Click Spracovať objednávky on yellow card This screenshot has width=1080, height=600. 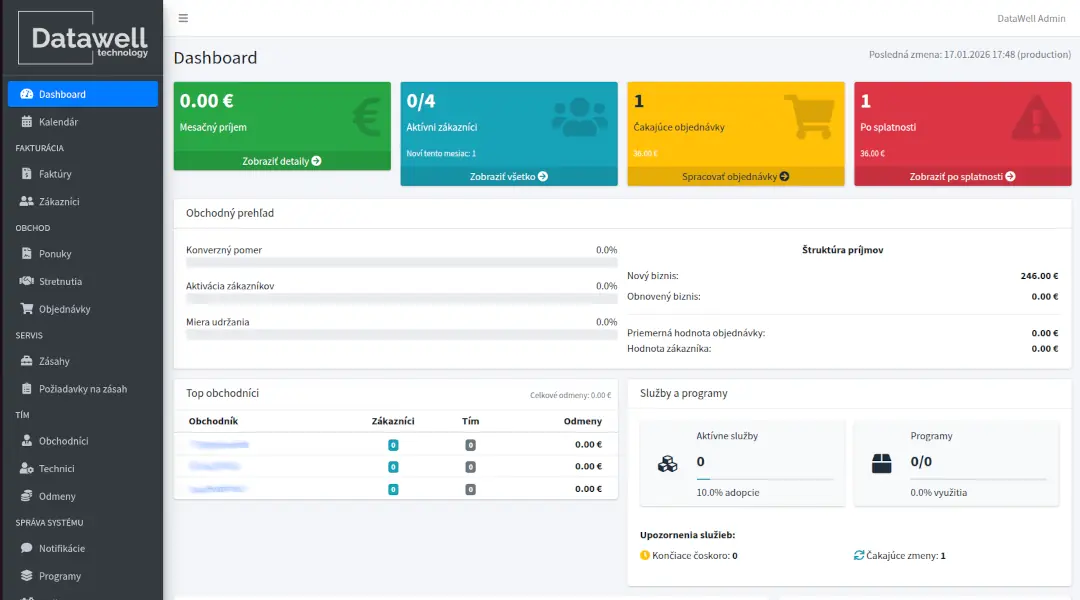pos(735,176)
